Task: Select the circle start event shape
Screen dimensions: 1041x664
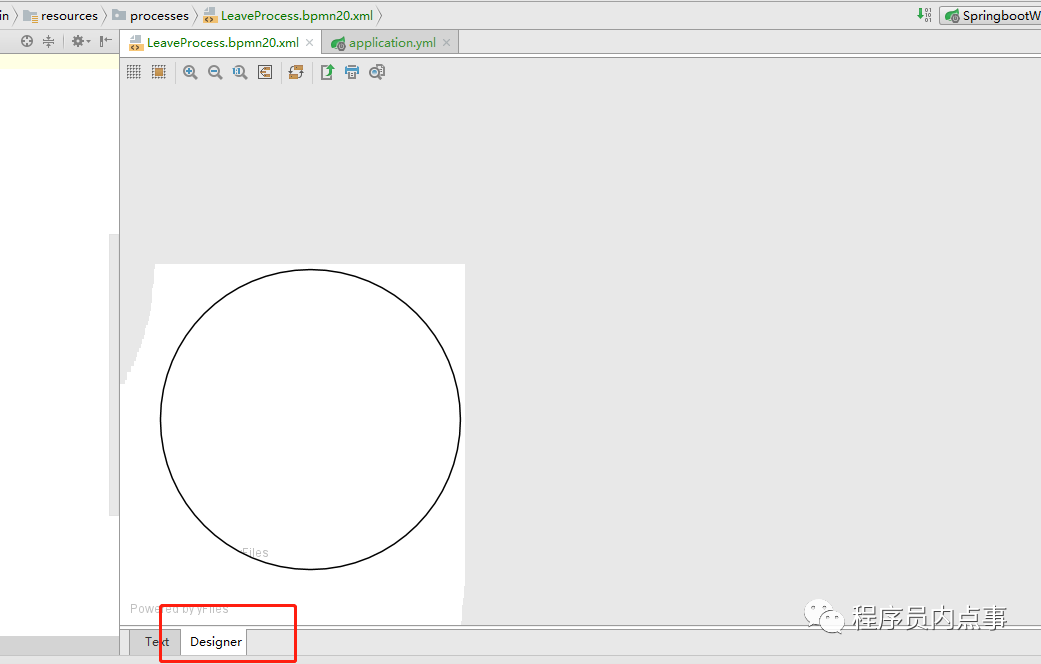Action: 310,419
